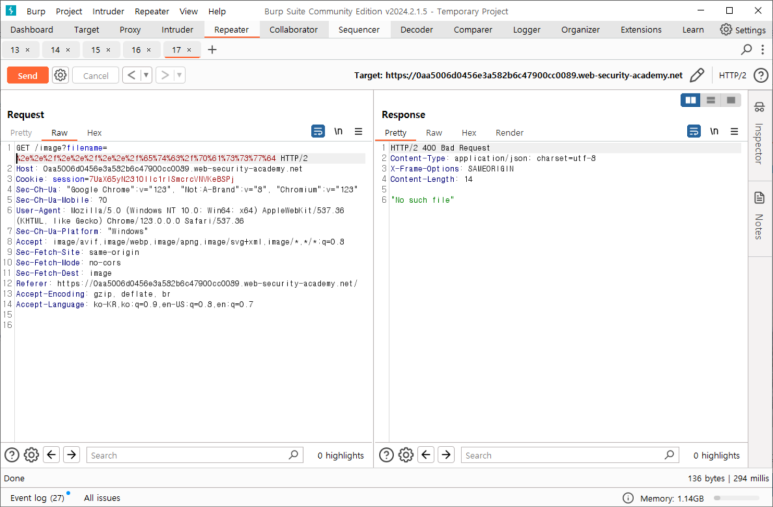Click the encoded filename payload in request
This screenshot has height=507, width=773.
coord(146,158)
